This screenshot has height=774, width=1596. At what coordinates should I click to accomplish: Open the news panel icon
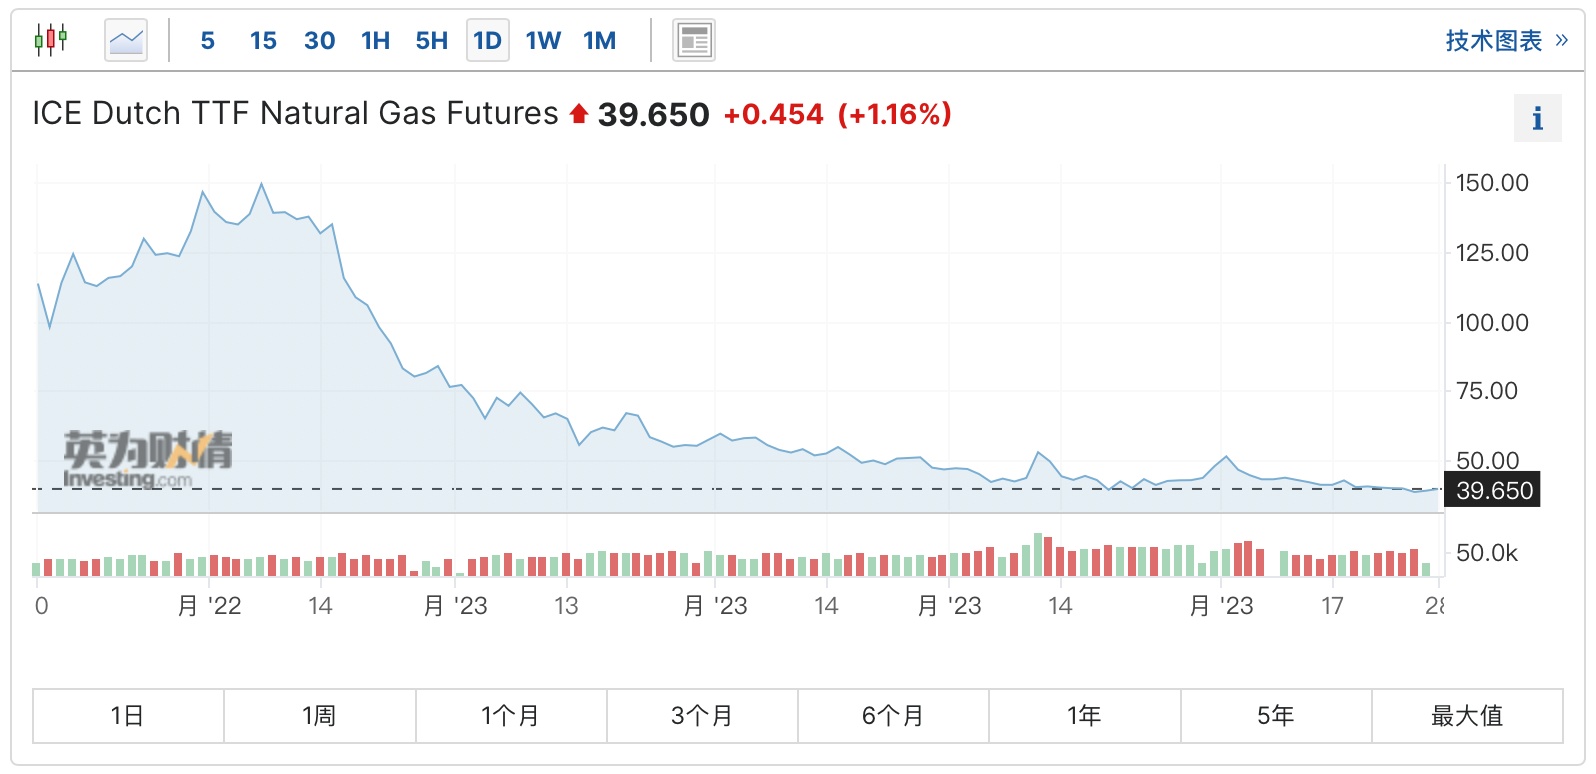(693, 40)
